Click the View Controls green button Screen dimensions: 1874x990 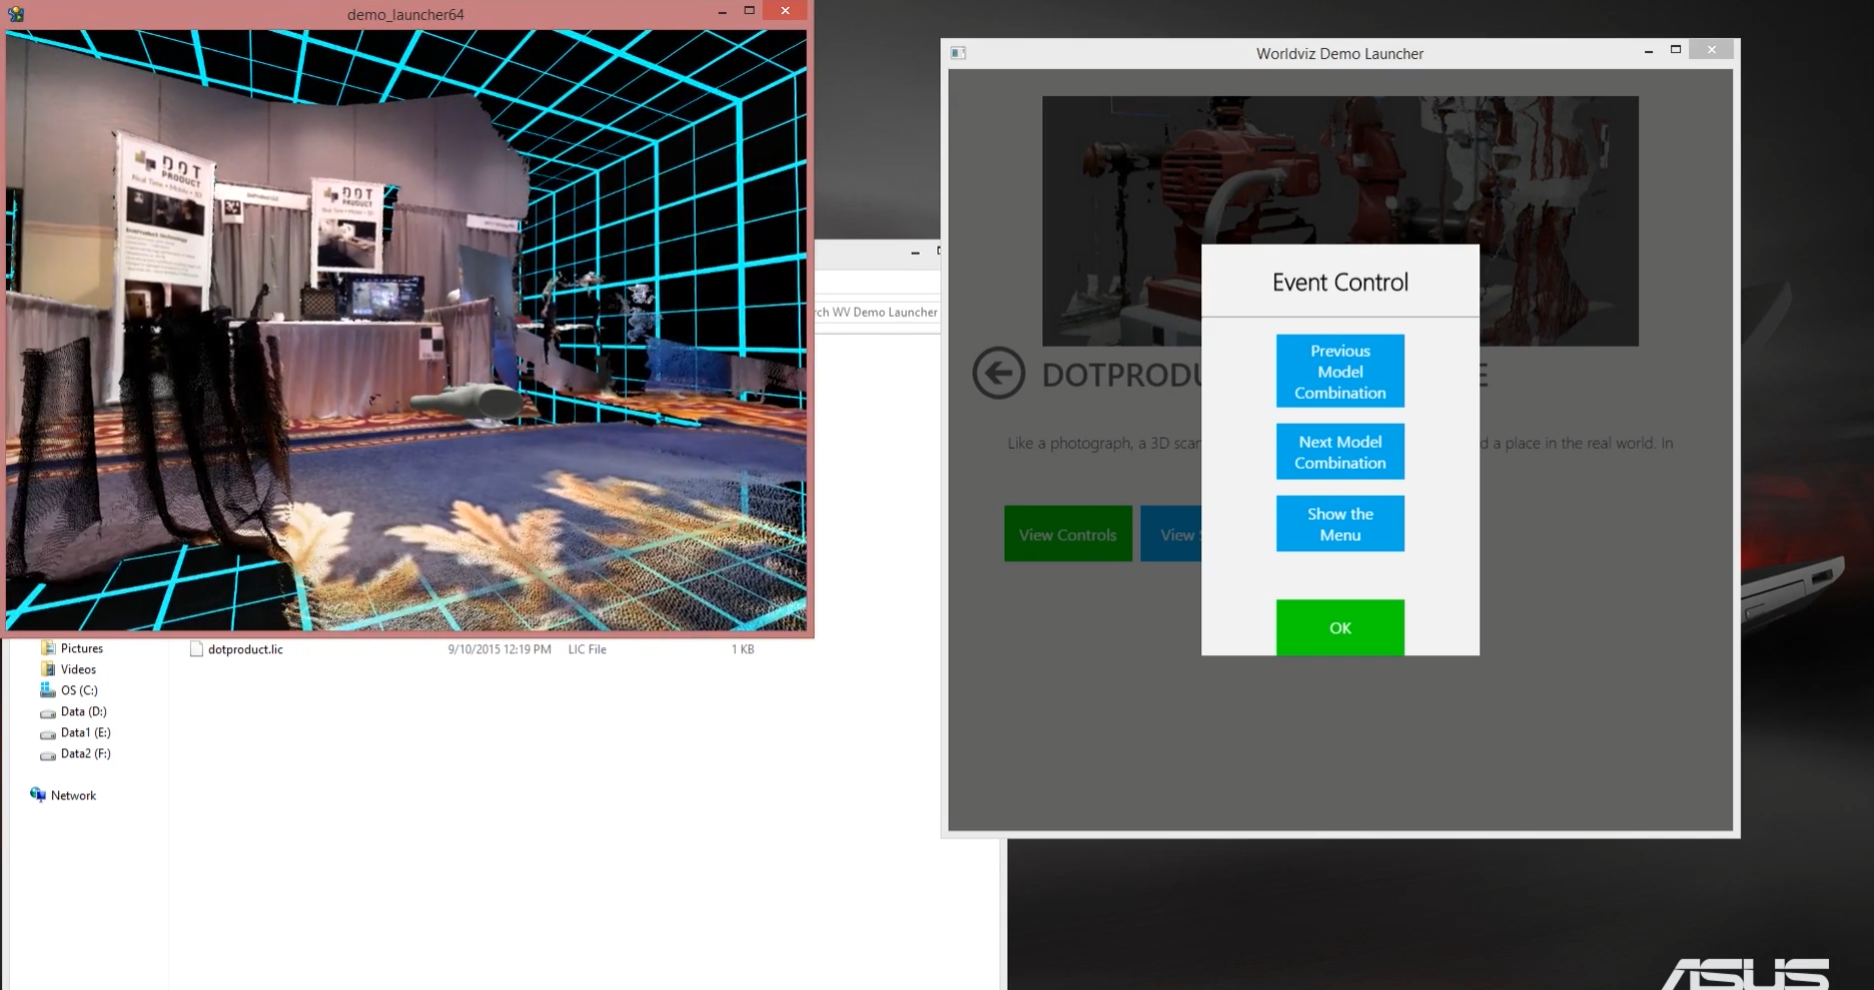pos(1068,534)
